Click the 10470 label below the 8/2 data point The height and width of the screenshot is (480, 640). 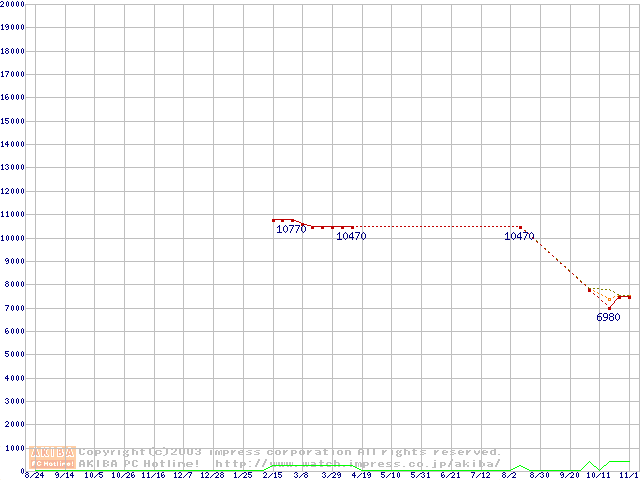pyautogui.click(x=519, y=237)
